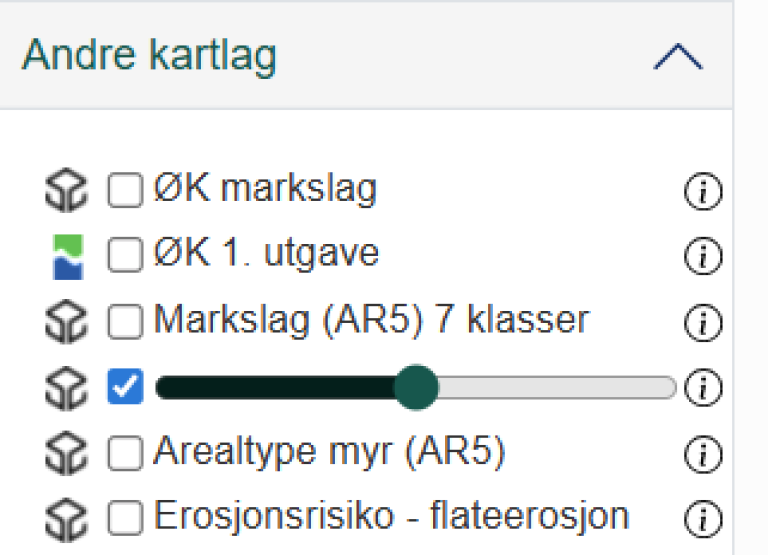Click the Erosjonsrisiko - flateerosjon label
The height and width of the screenshot is (555, 768).
click(391, 517)
